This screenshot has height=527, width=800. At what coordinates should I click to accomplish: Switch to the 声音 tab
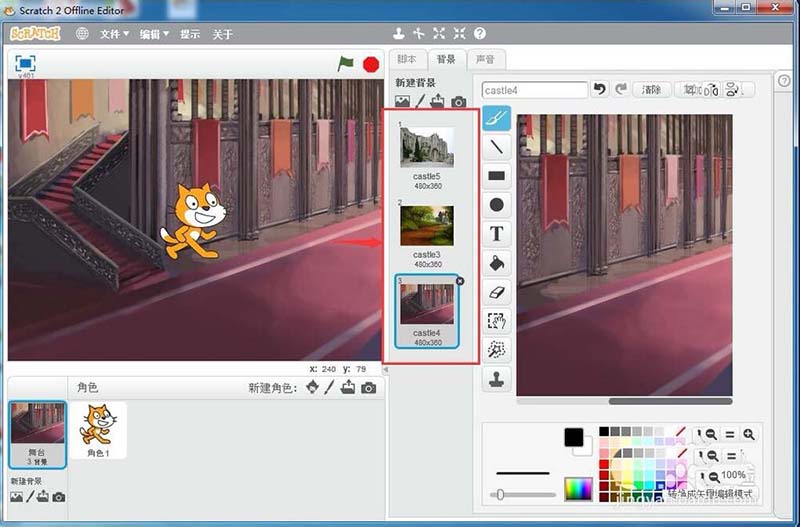click(x=485, y=59)
